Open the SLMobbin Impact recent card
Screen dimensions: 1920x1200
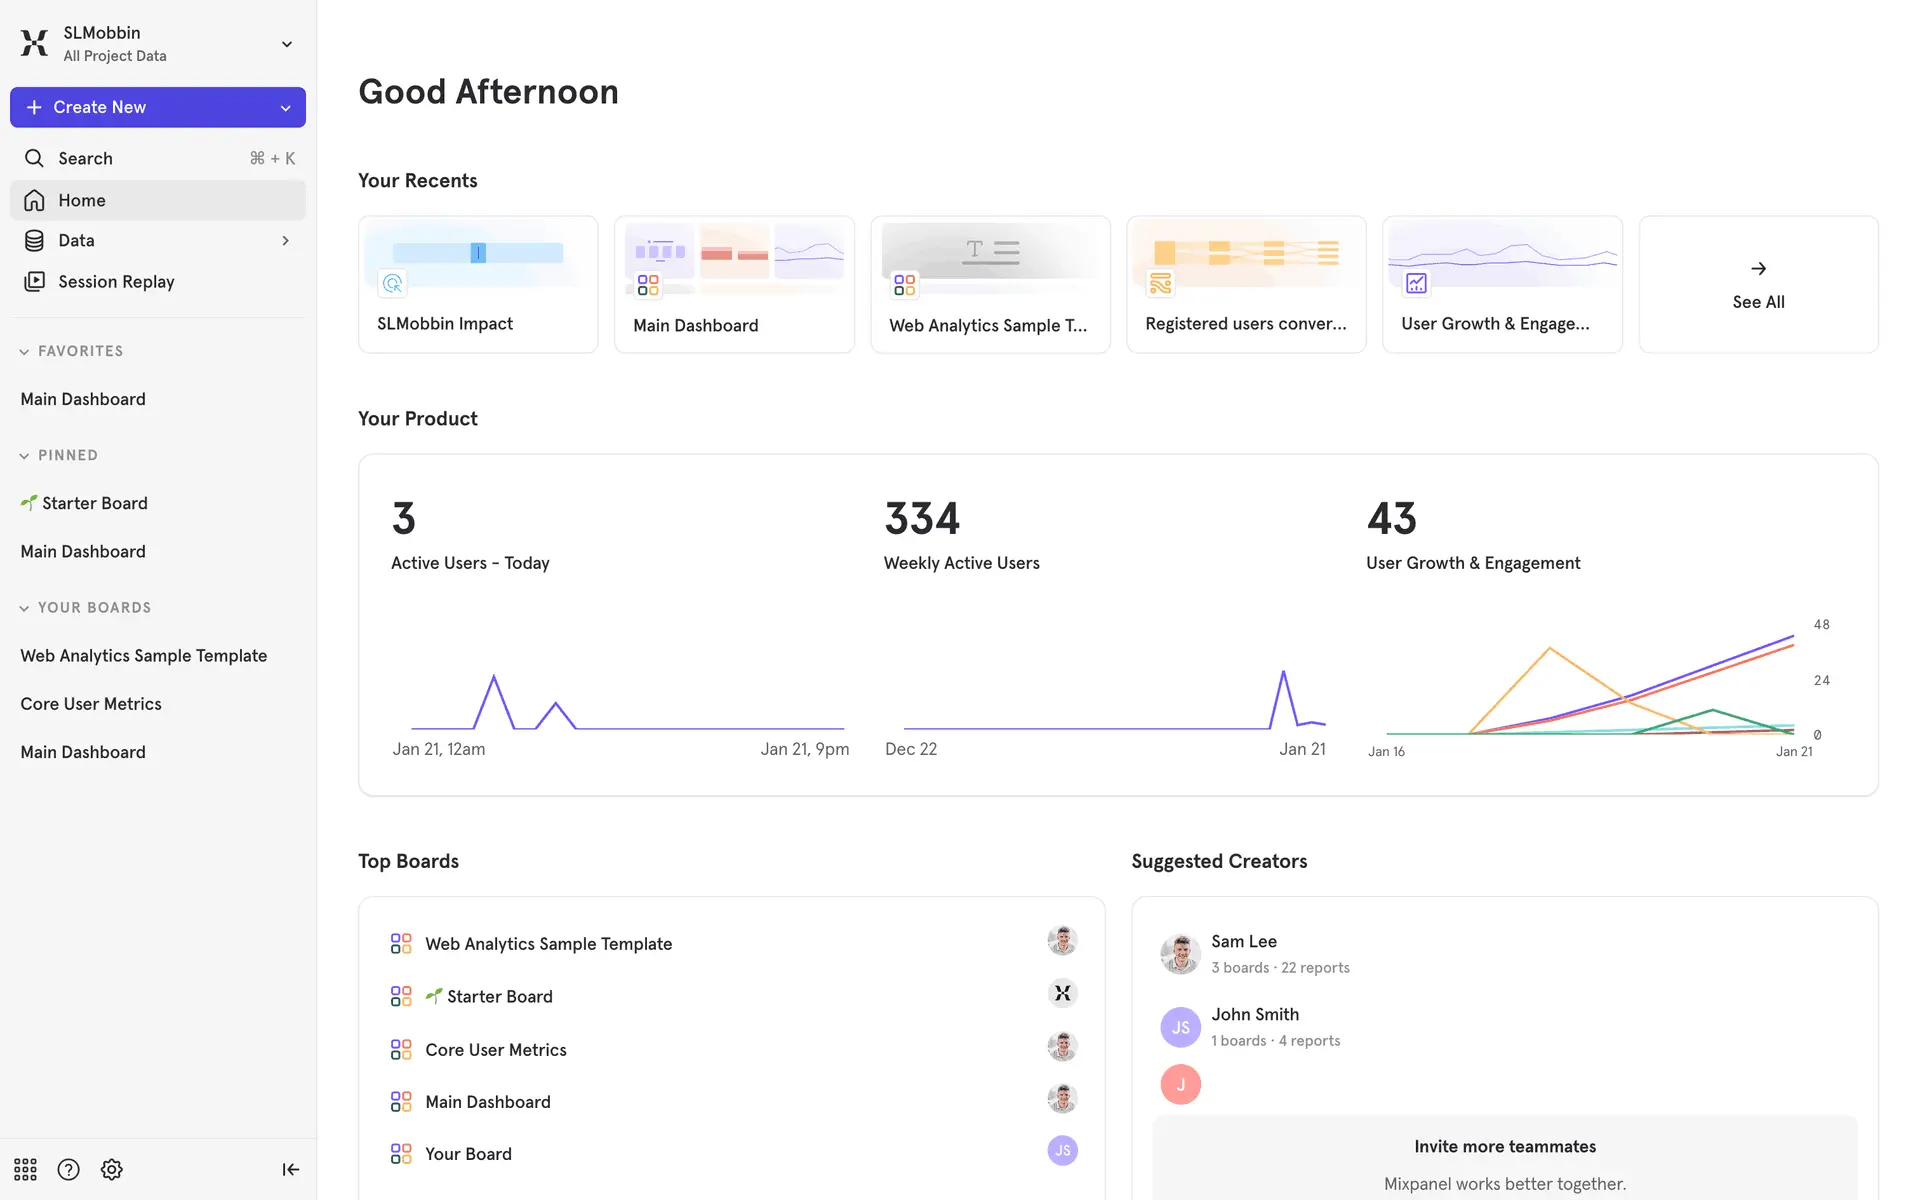coord(478,285)
